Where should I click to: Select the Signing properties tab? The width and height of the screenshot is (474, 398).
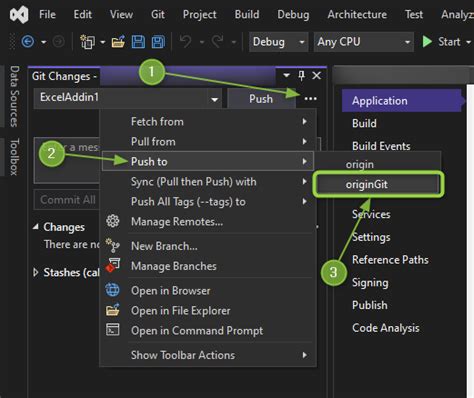pyautogui.click(x=370, y=283)
